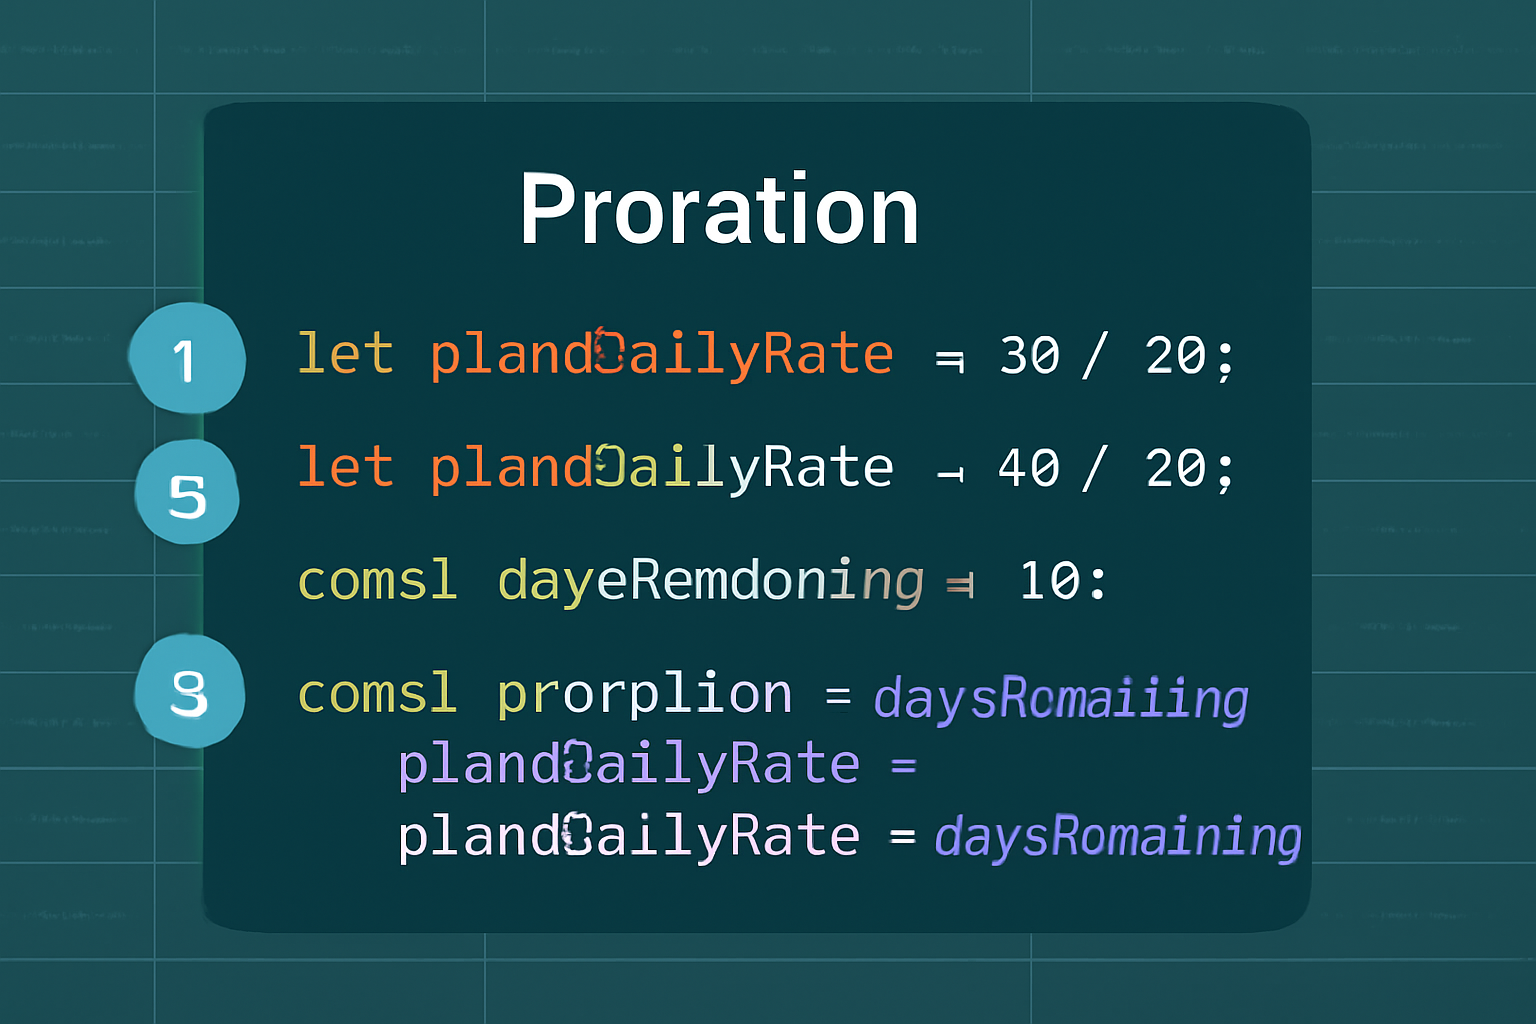Click the number 20 ending the first line
Viewport: 1536px width, 1024px height.
(x=1176, y=356)
